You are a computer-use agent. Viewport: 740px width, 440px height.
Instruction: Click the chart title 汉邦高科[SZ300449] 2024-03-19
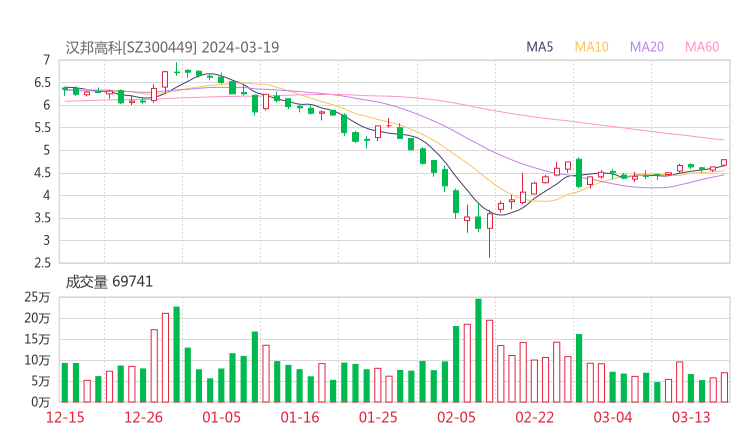coord(172,48)
